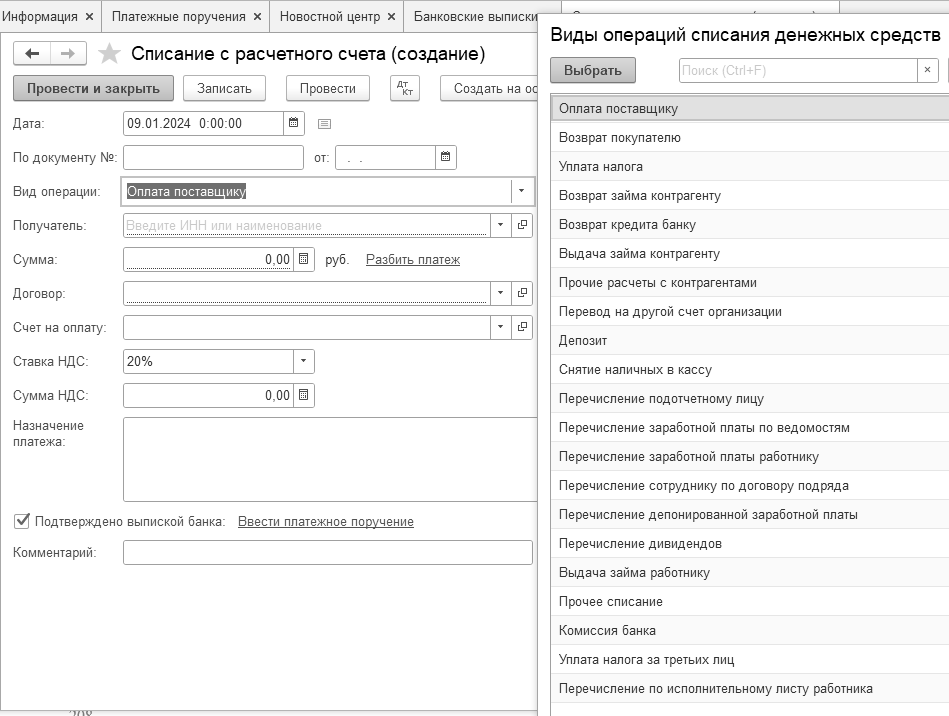The height and width of the screenshot is (716, 949).
Task: Go forward with the right arrow button
Action: [x=68, y=54]
